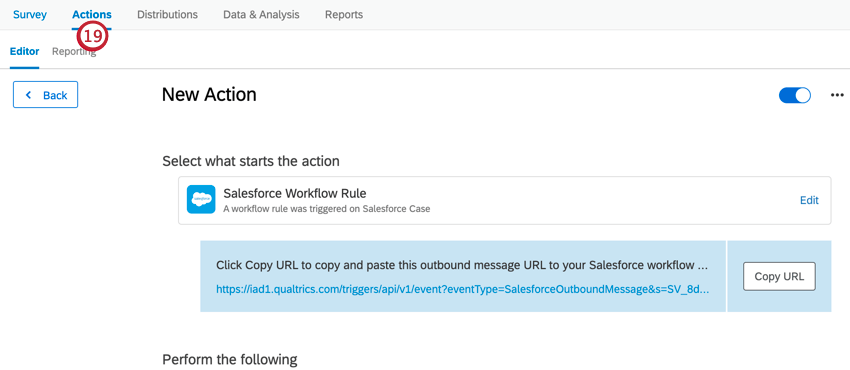This screenshot has height=370, width=850.
Task: Click the red circled 19 badge
Action: coord(92,36)
